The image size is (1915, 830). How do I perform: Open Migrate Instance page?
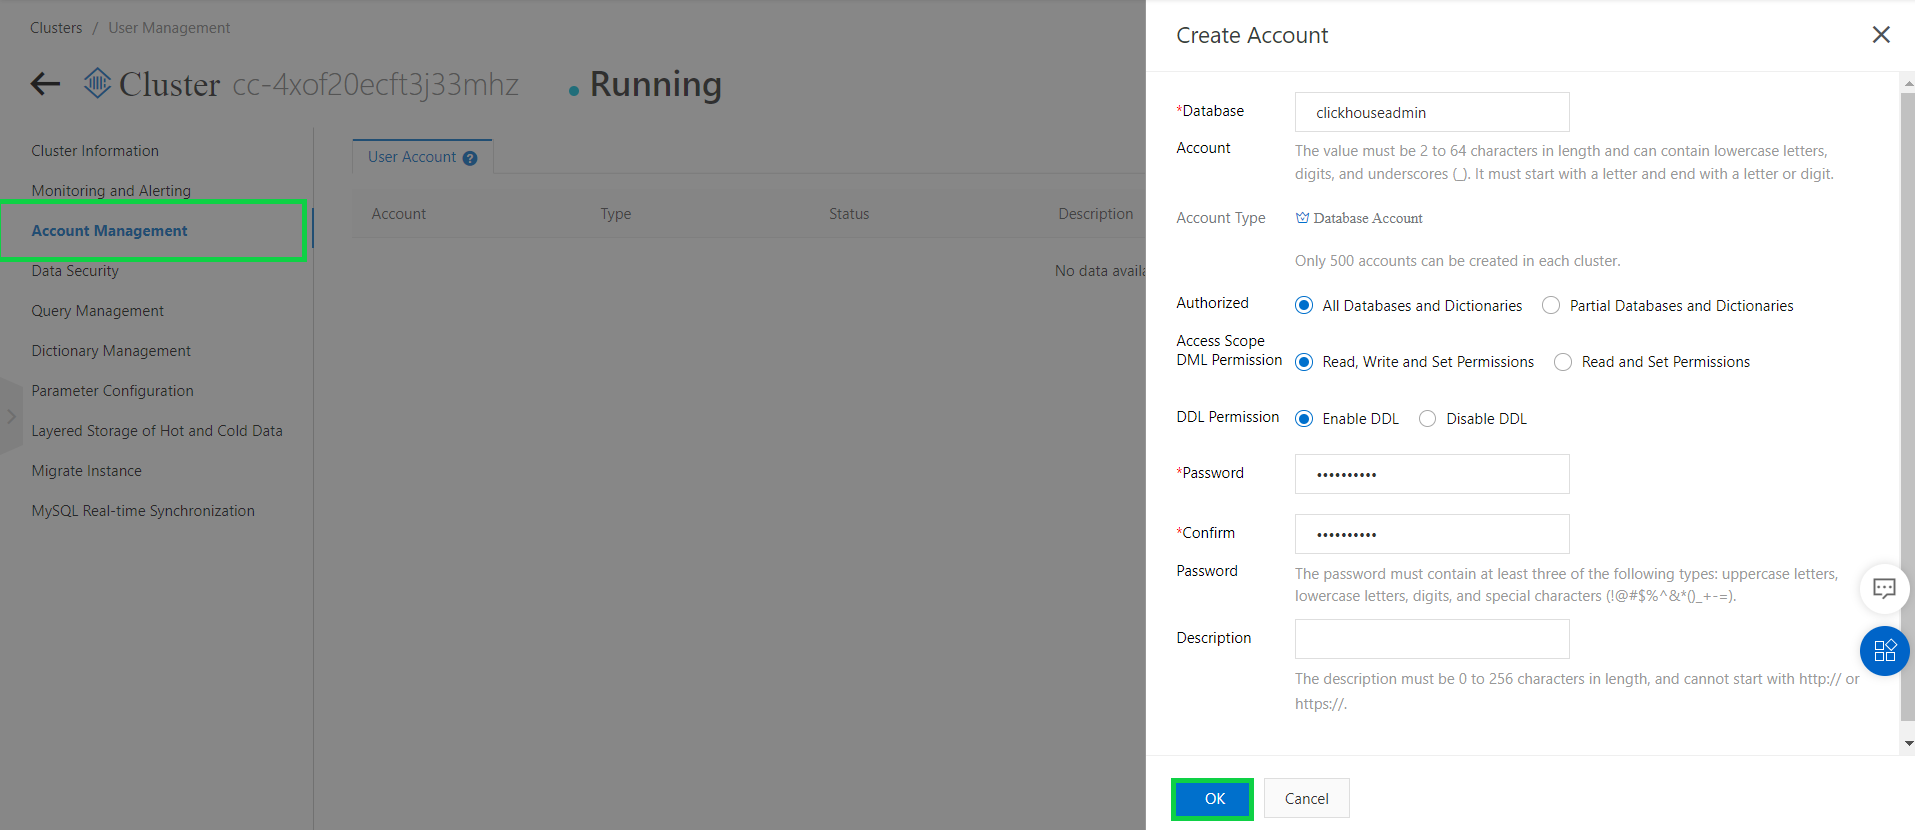point(86,471)
